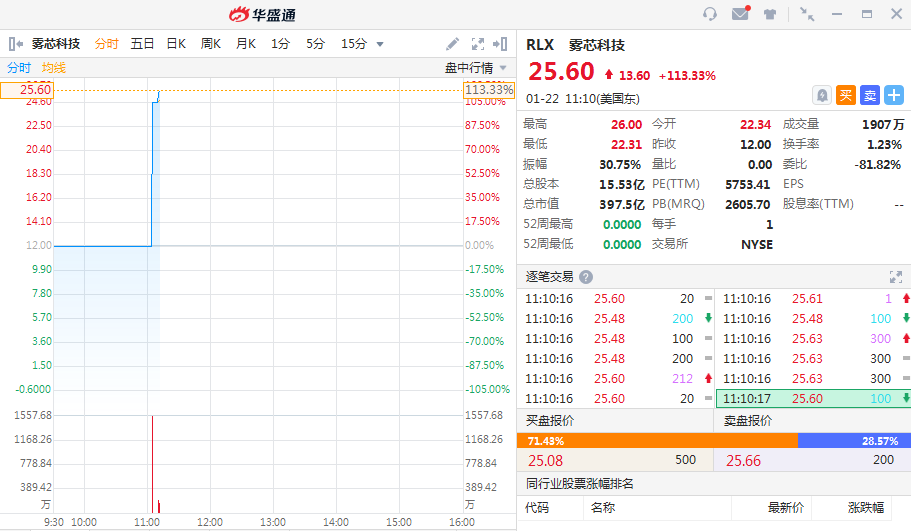
Task: Toggle the 分时 line legend
Action: 19,68
